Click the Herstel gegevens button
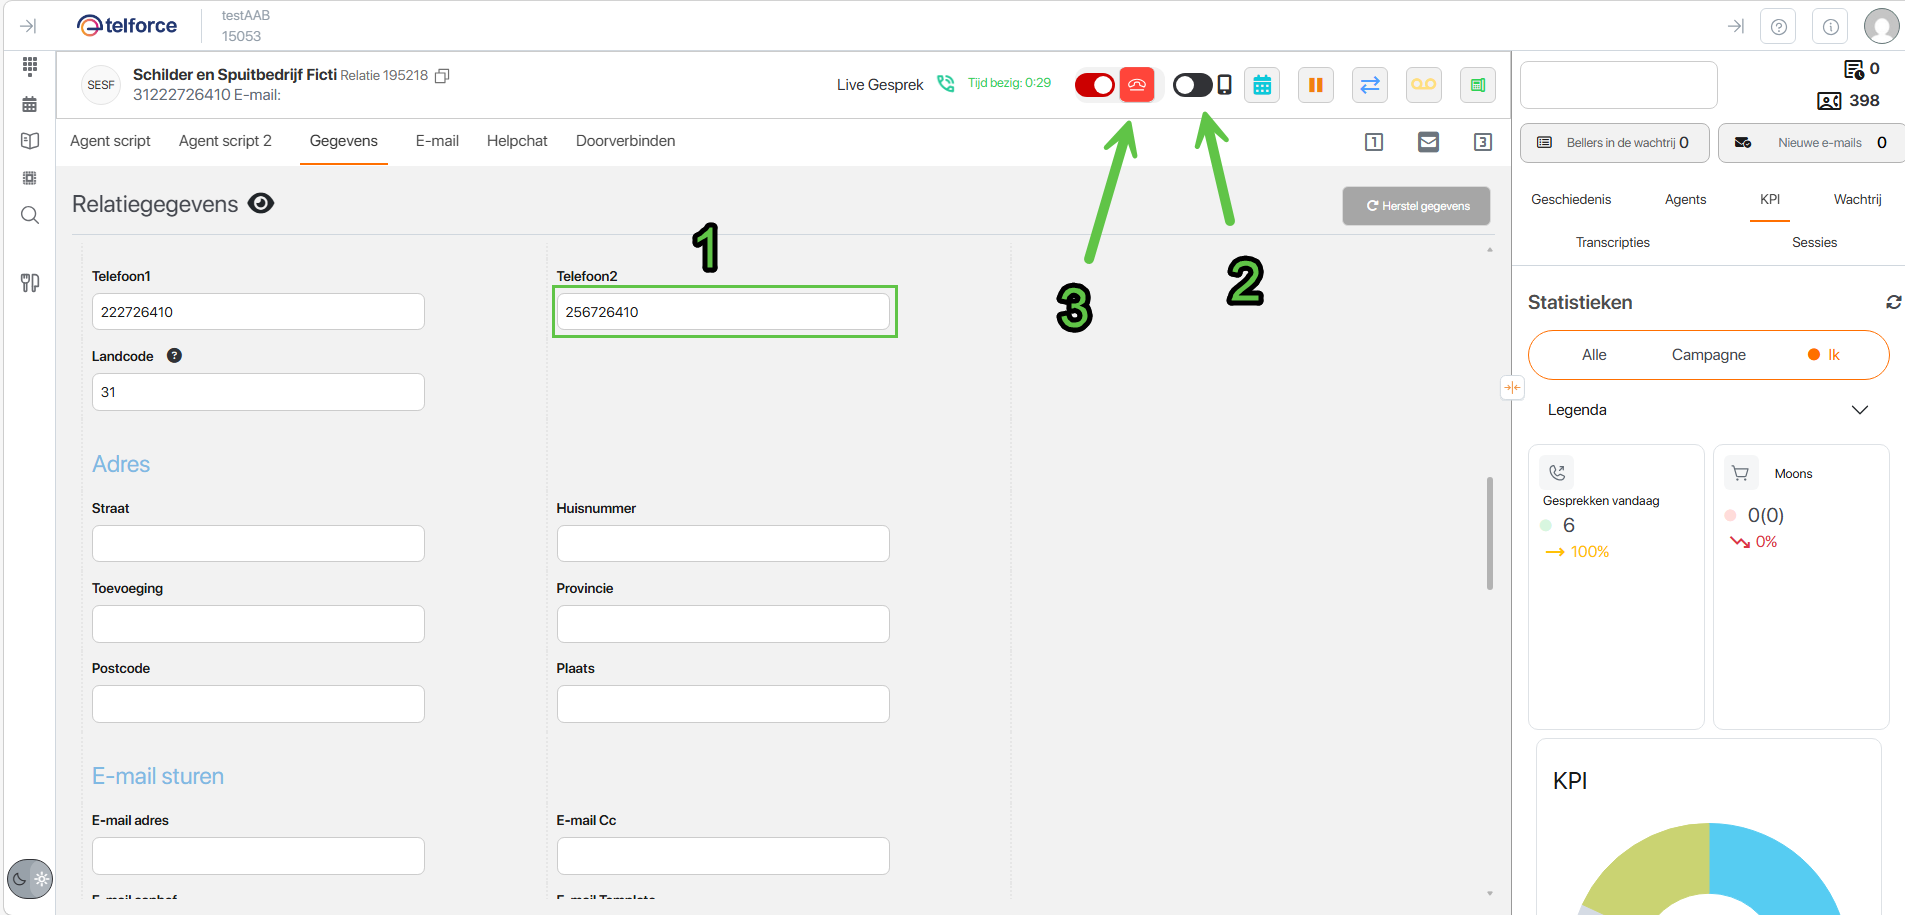This screenshot has height=915, width=1905. coord(1416,206)
